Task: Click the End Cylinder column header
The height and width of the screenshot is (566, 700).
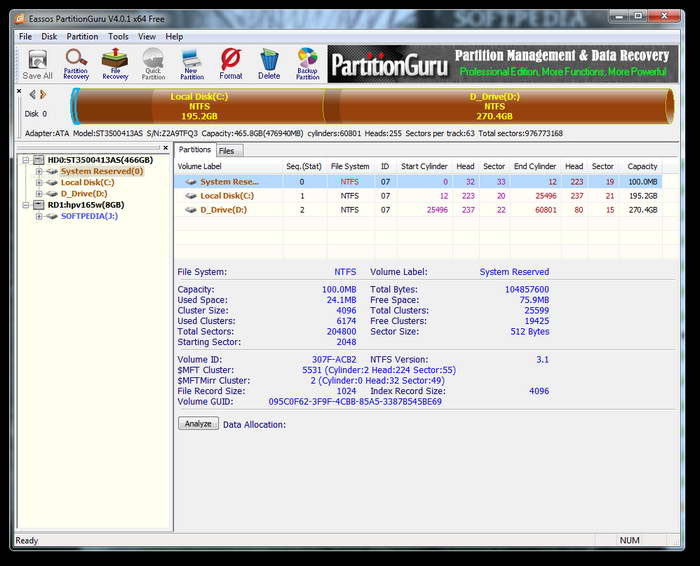Action: (535, 166)
